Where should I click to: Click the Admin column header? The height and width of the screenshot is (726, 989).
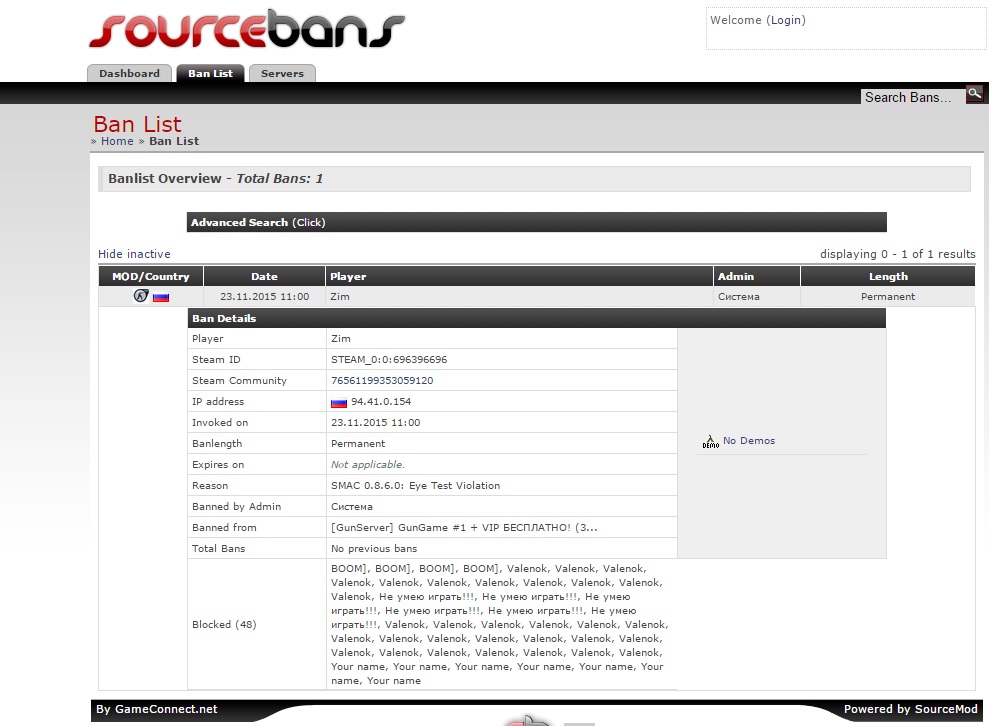(757, 276)
